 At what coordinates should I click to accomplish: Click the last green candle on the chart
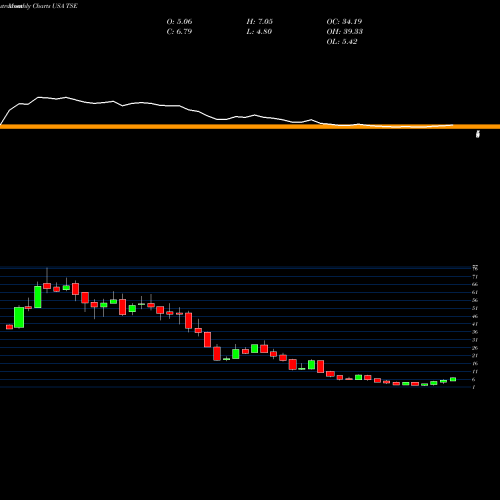tap(453, 379)
